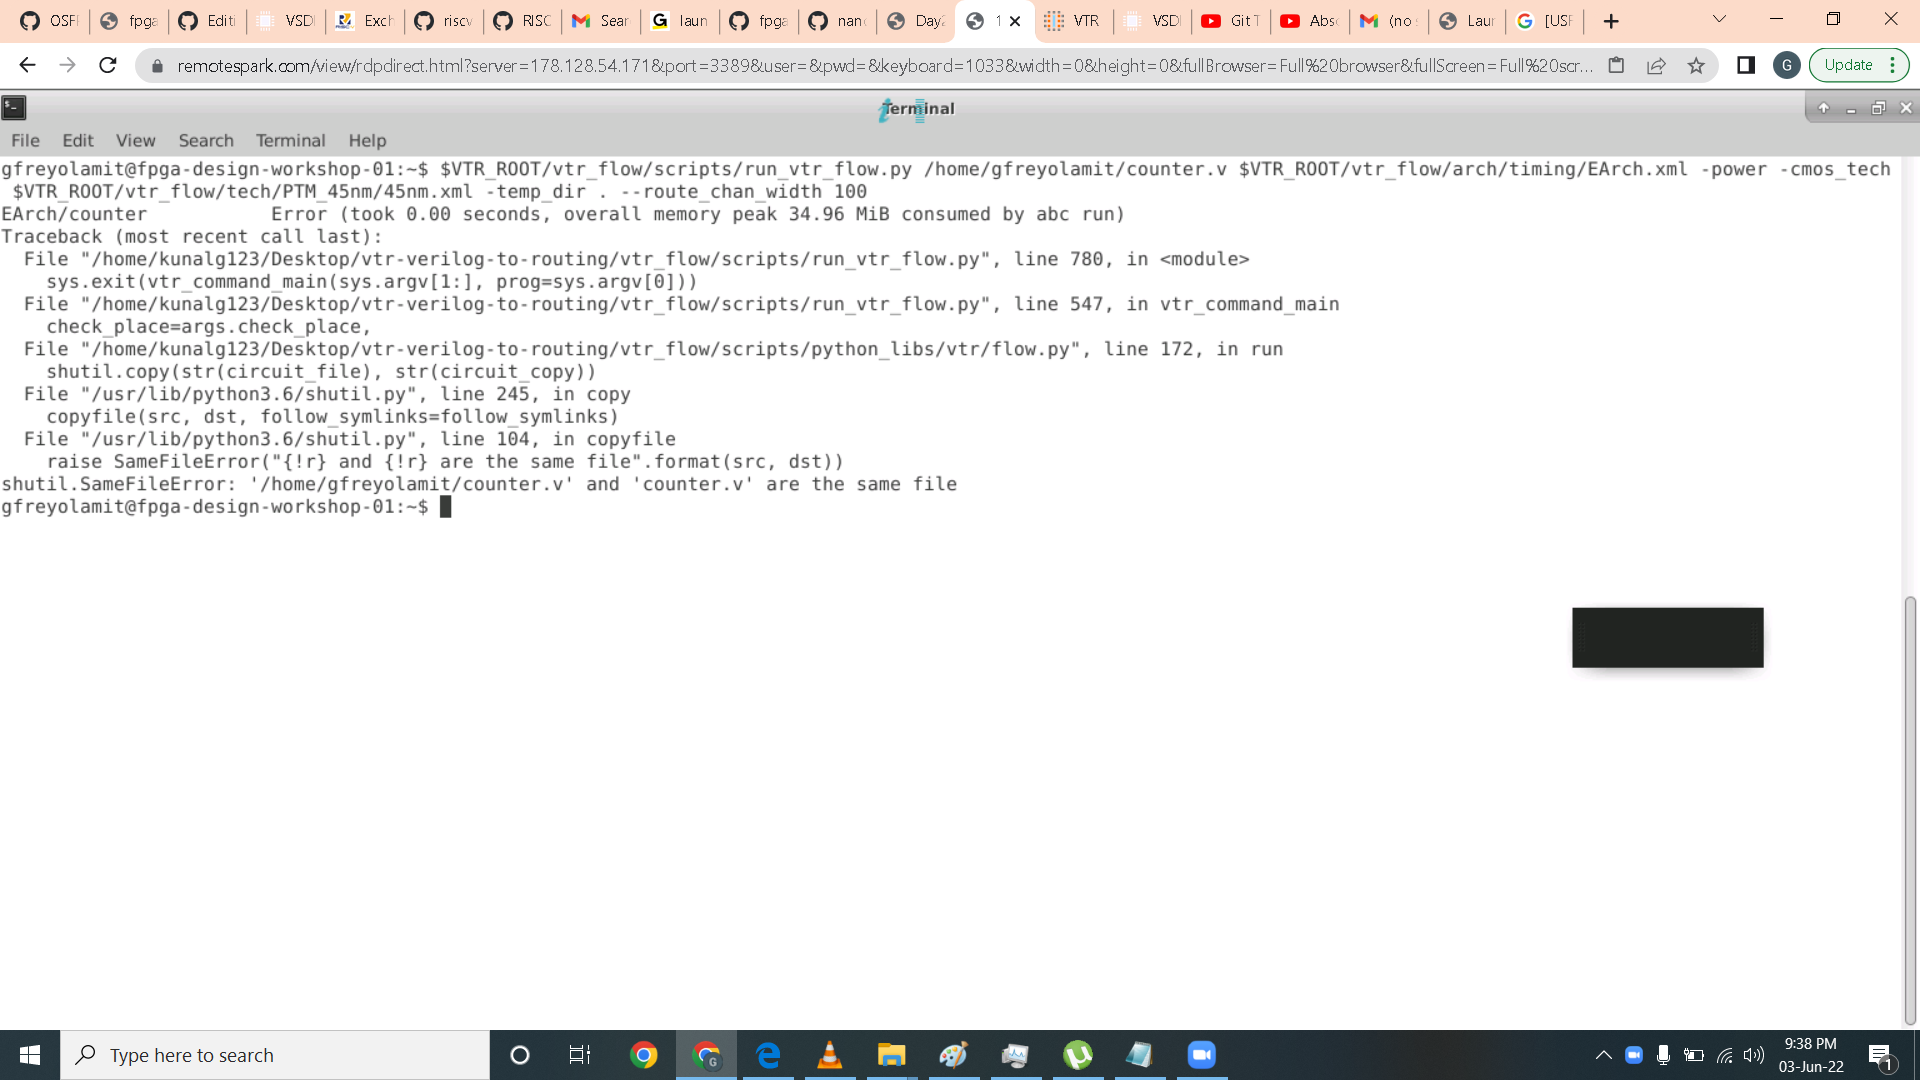Show hidden system tray icons
Image resolution: width=1920 pixels, height=1080 pixels.
pyautogui.click(x=1603, y=1055)
